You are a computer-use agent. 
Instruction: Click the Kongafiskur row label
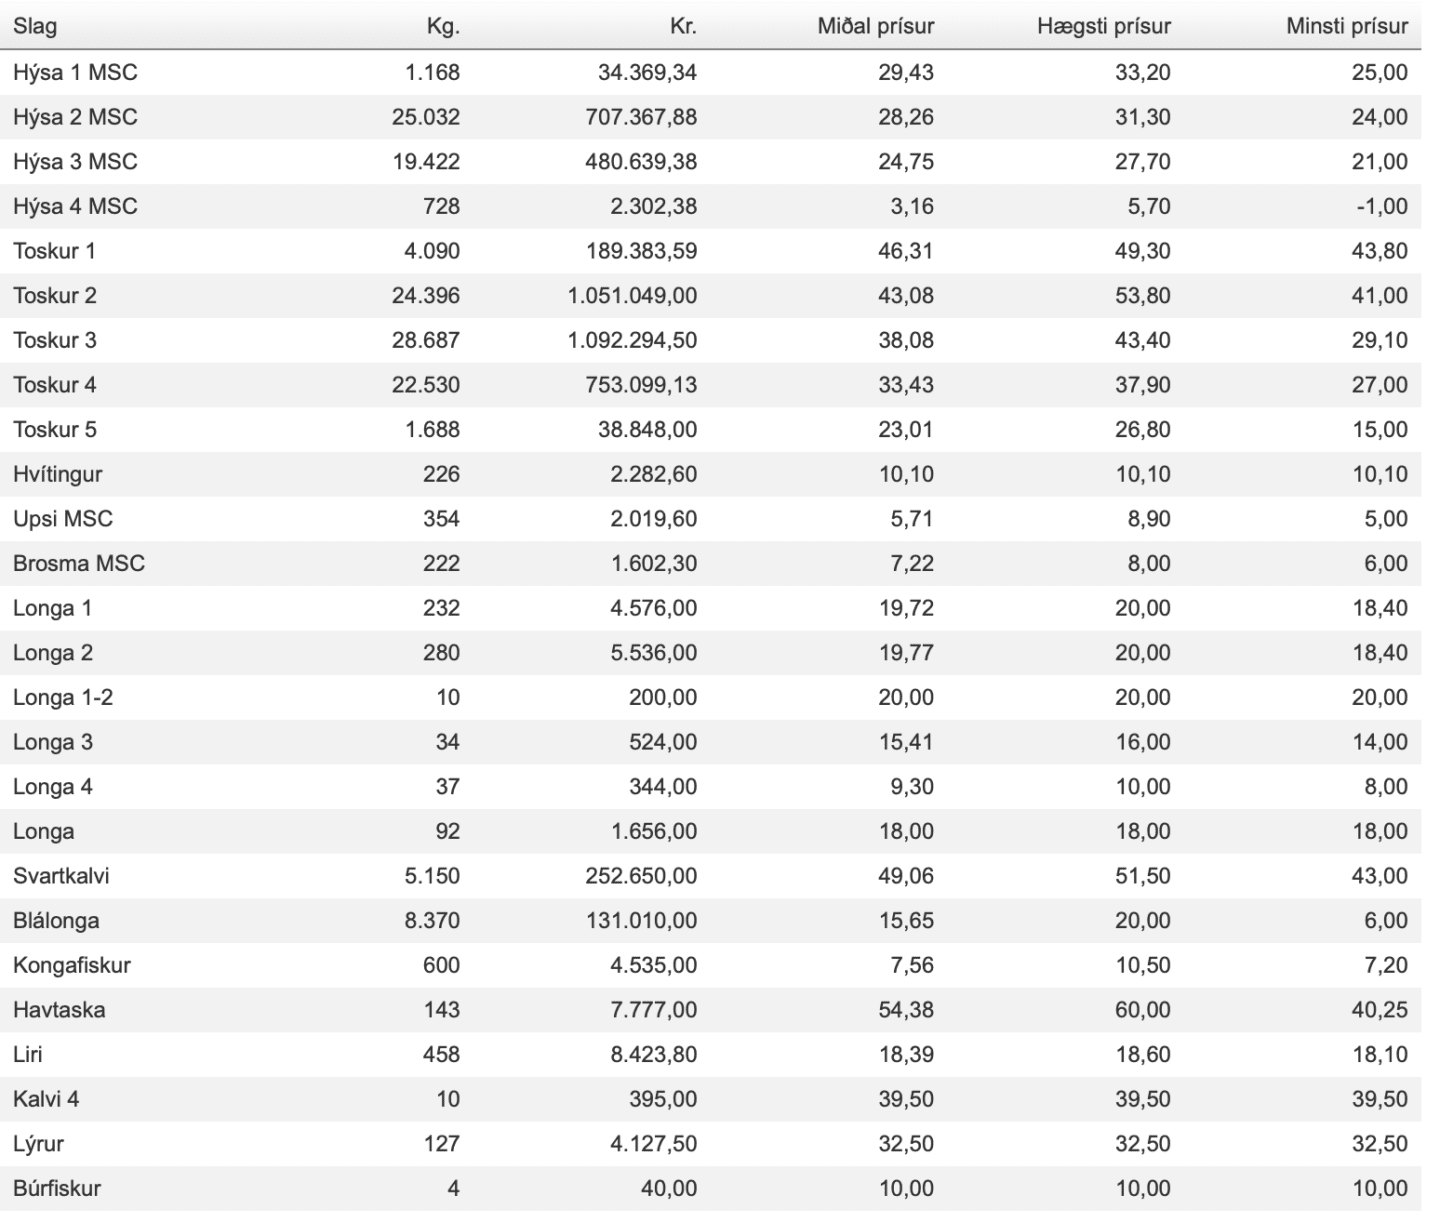72,965
